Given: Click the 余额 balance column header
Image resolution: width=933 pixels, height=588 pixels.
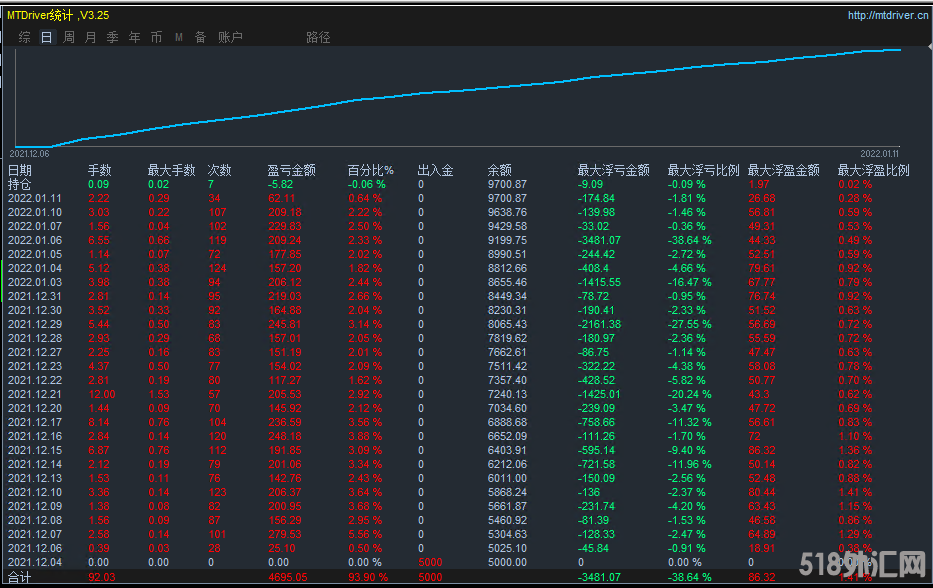Looking at the screenshot, I should pyautogui.click(x=499, y=170).
